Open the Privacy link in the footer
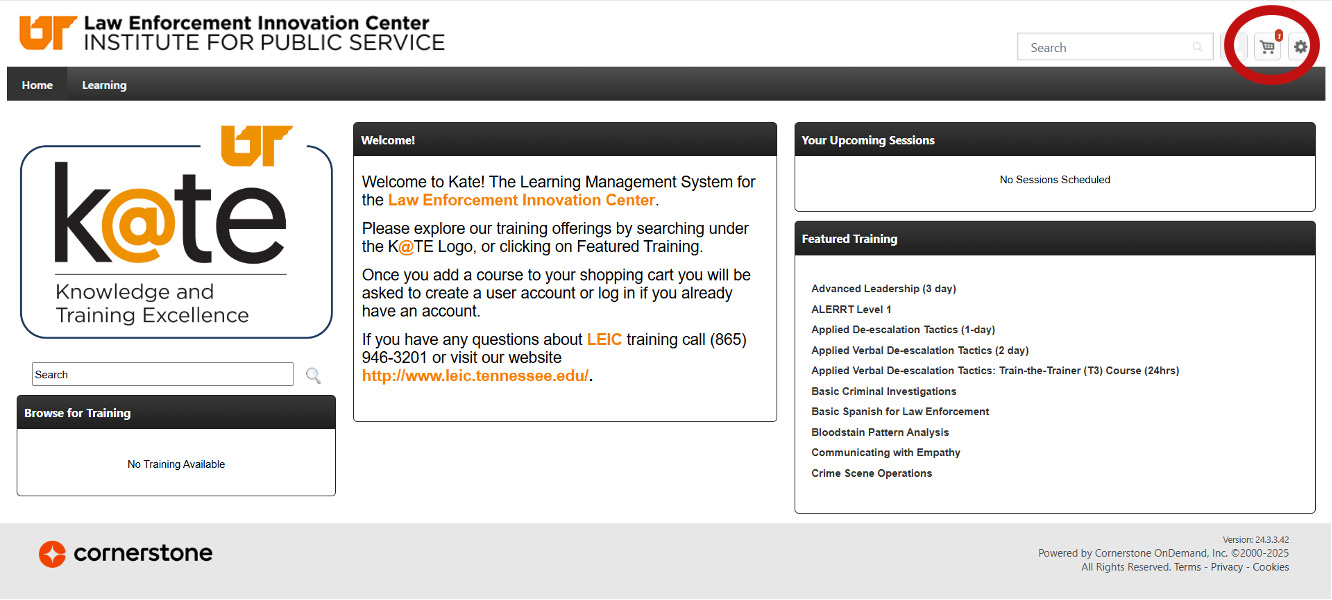Image resolution: width=1332 pixels, height=600 pixels. tap(1227, 567)
